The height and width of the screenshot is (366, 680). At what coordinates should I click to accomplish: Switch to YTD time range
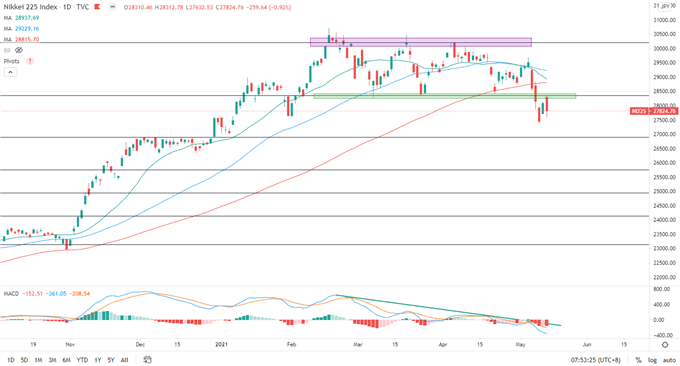[x=82, y=360]
